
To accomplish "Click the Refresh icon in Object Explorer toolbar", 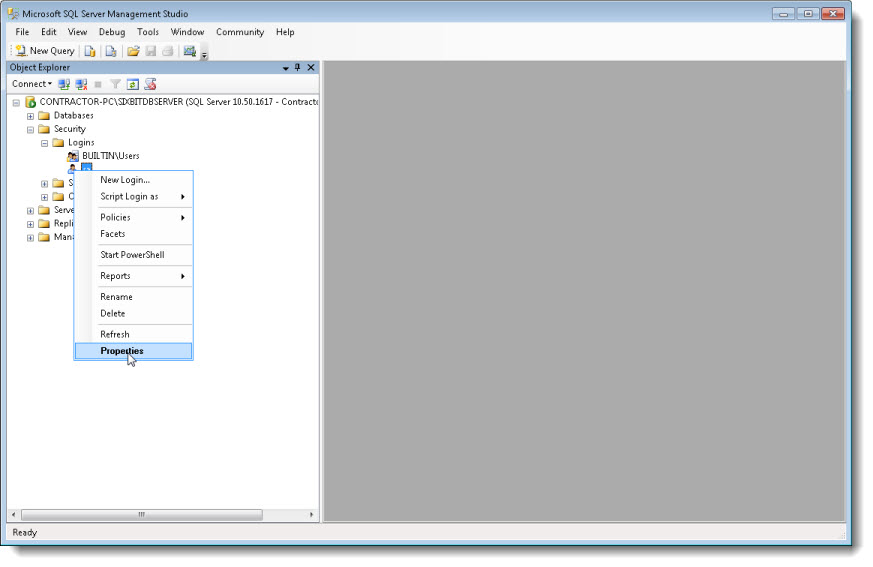I will (133, 84).
